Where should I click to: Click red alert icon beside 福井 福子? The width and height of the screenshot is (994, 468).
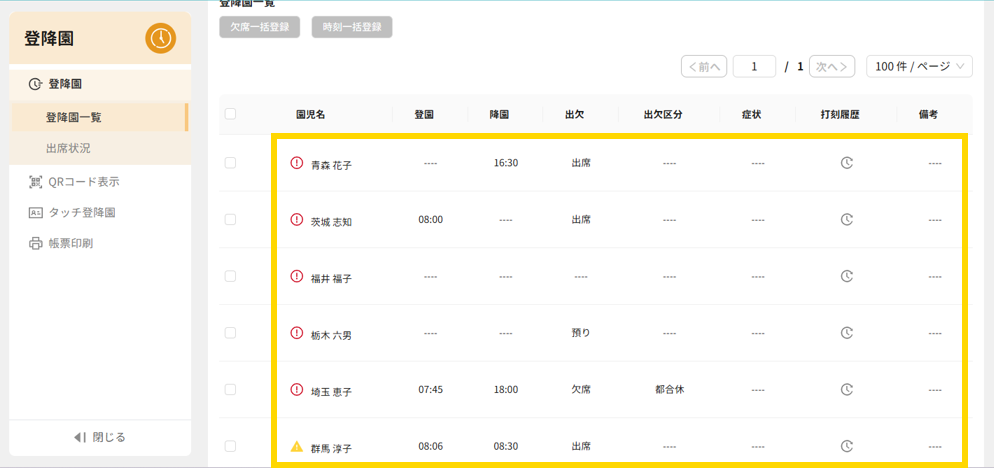296,276
